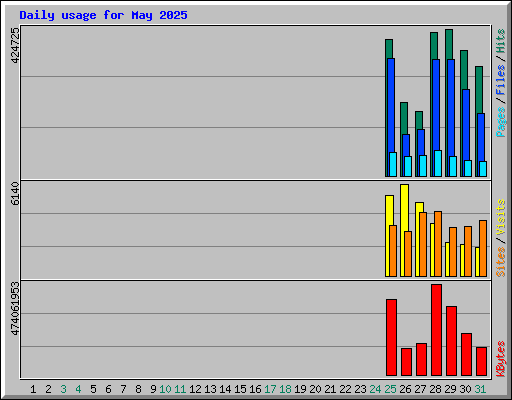Click the red KBytes bar for day 29
The image size is (512, 400).
[x=451, y=341]
